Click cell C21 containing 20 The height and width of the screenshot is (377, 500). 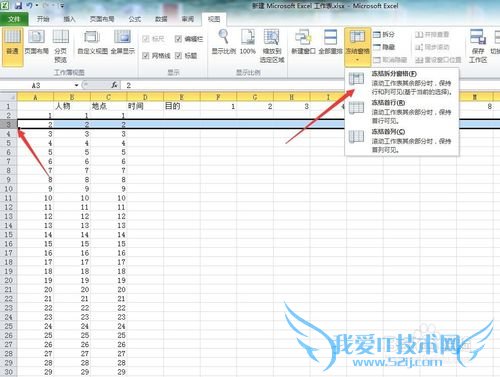click(x=109, y=290)
